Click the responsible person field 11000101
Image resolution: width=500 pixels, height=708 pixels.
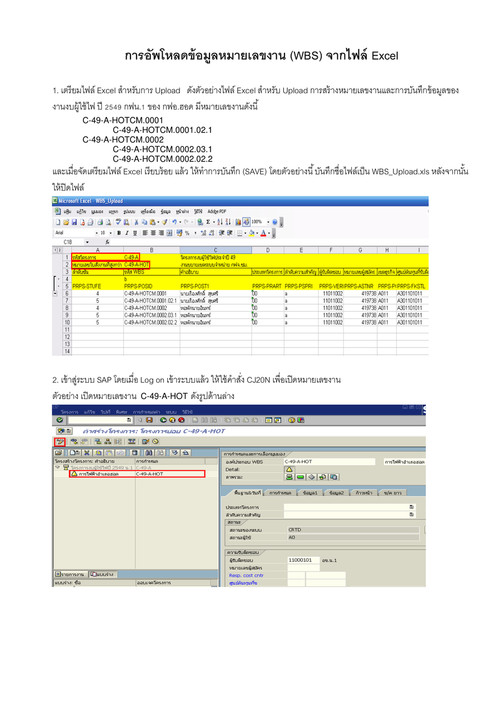click(303, 560)
